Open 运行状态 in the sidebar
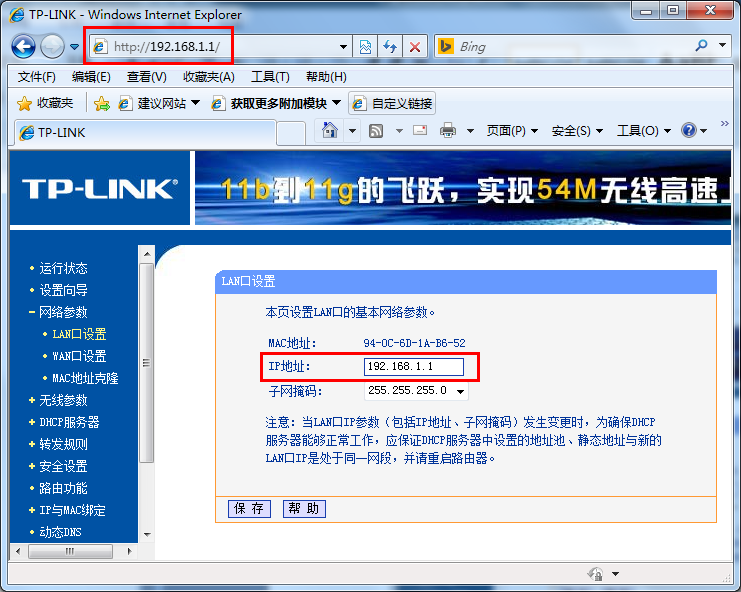Viewport: 741px width, 592px height. pyautogui.click(x=63, y=268)
